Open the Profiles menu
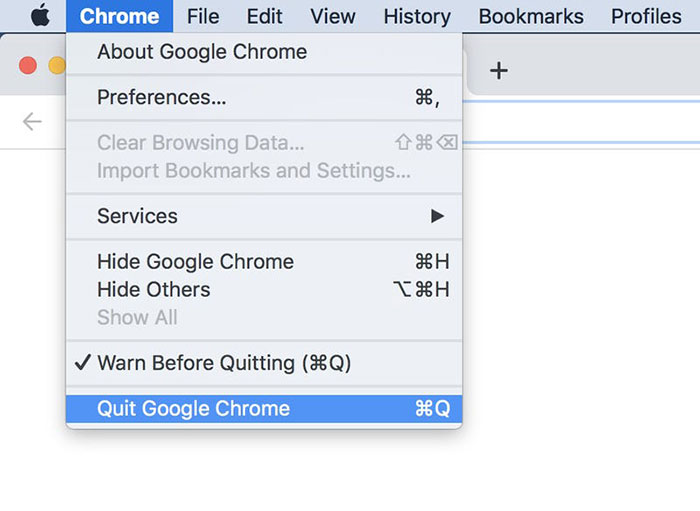The width and height of the screenshot is (700, 511). coord(646,16)
